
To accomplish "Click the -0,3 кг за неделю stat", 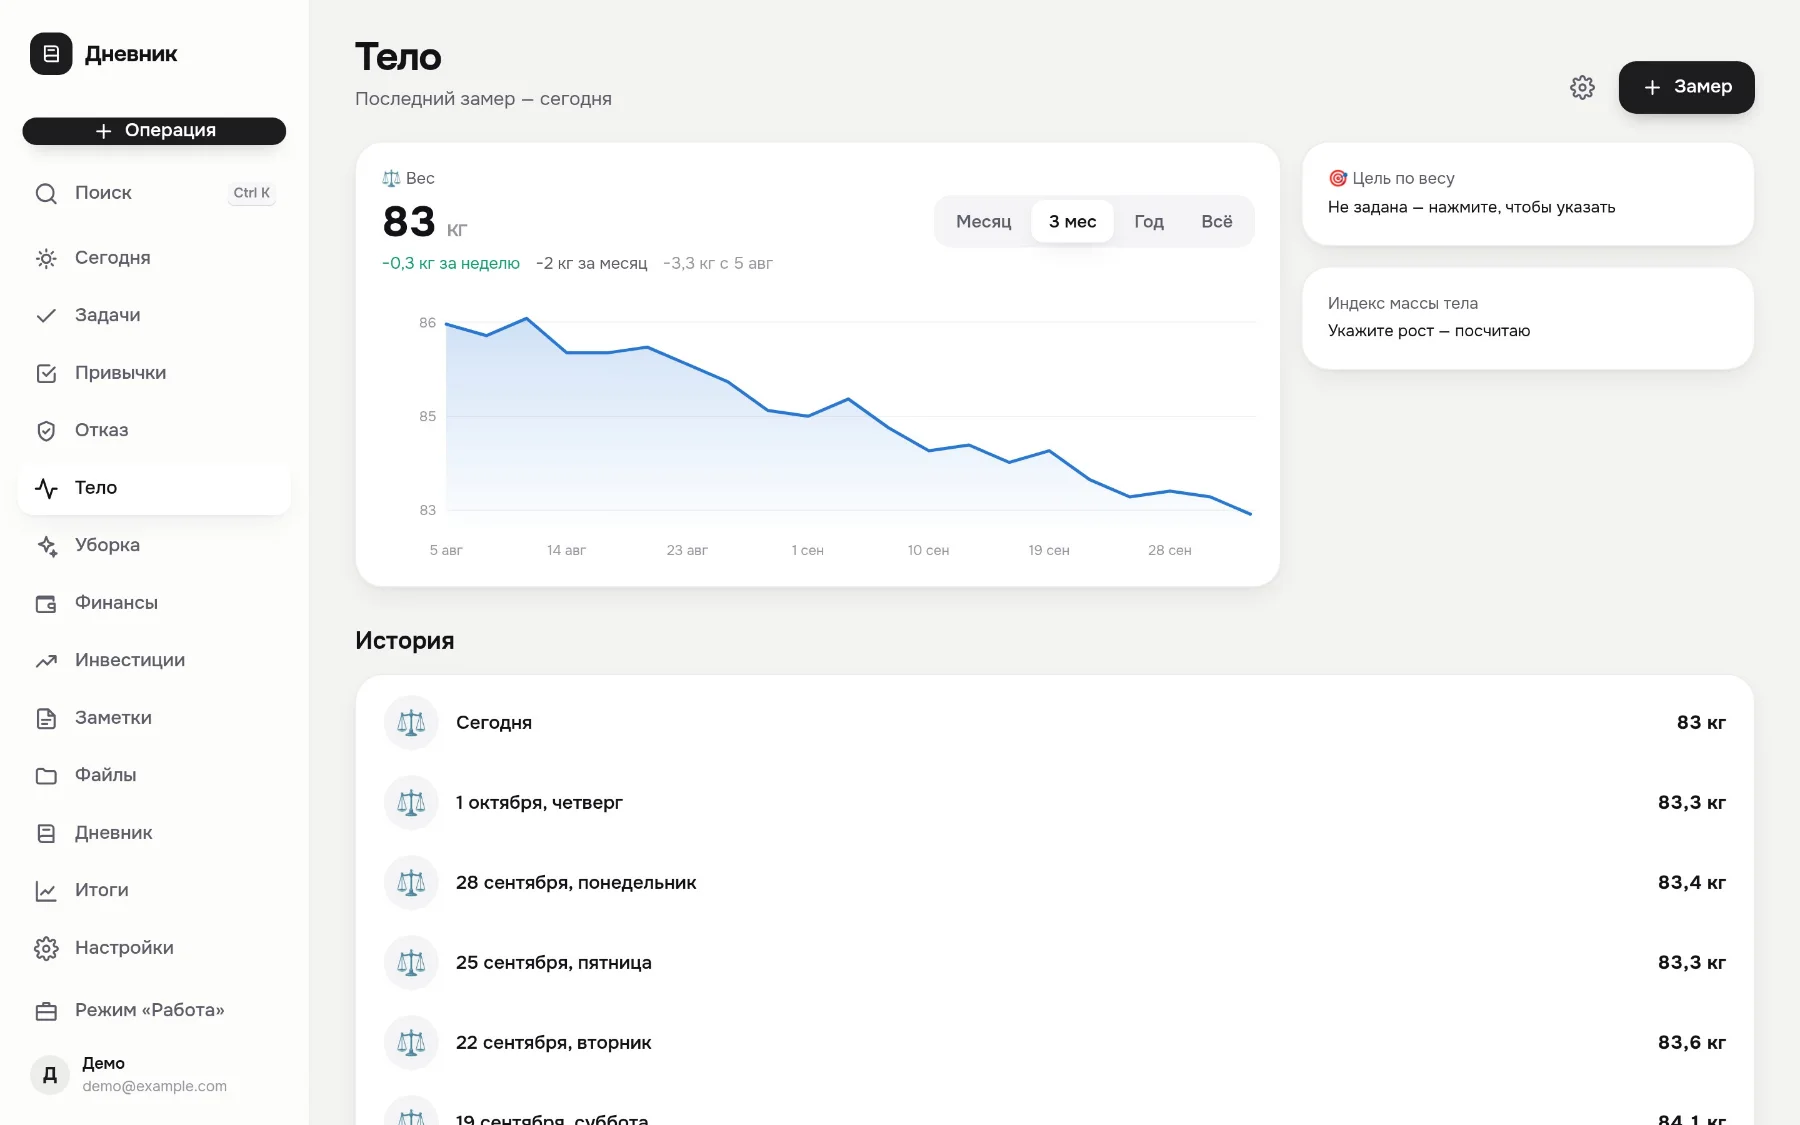I will point(451,263).
